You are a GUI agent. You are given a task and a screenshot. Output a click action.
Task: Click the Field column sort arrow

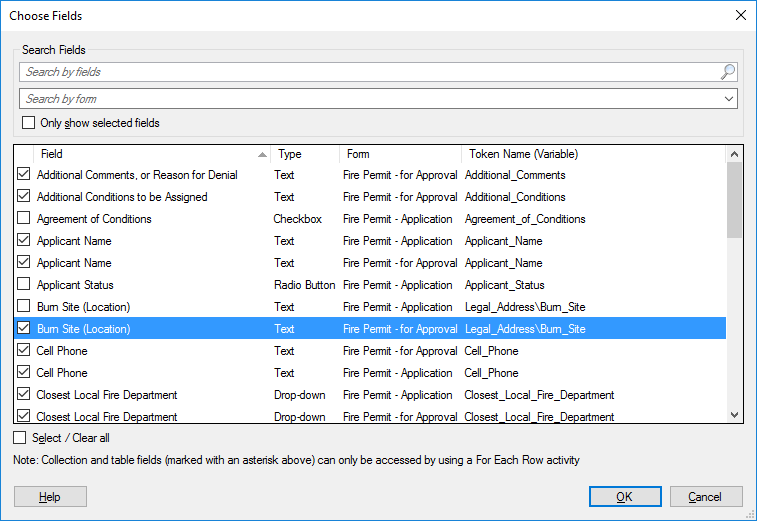[262, 155]
